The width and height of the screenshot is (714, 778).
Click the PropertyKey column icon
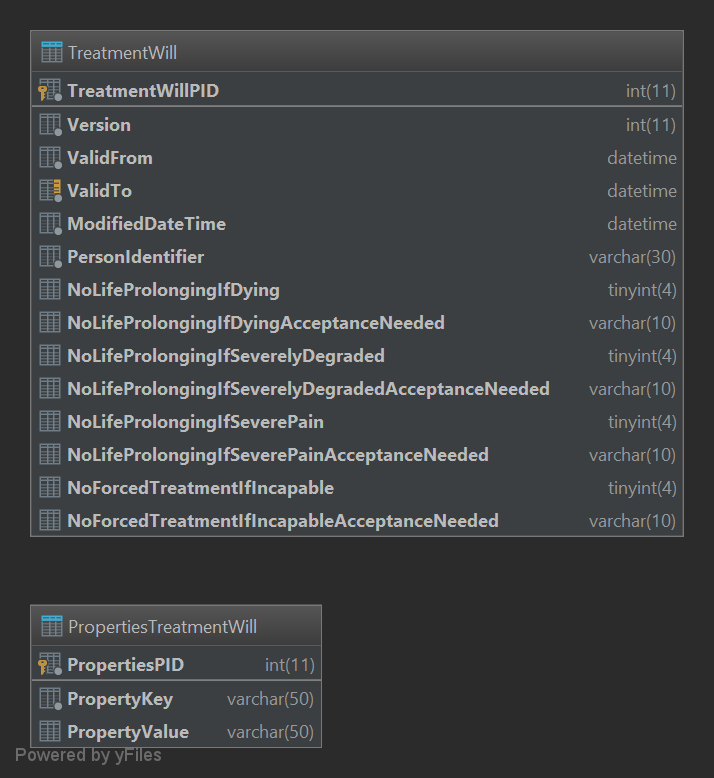point(50,699)
